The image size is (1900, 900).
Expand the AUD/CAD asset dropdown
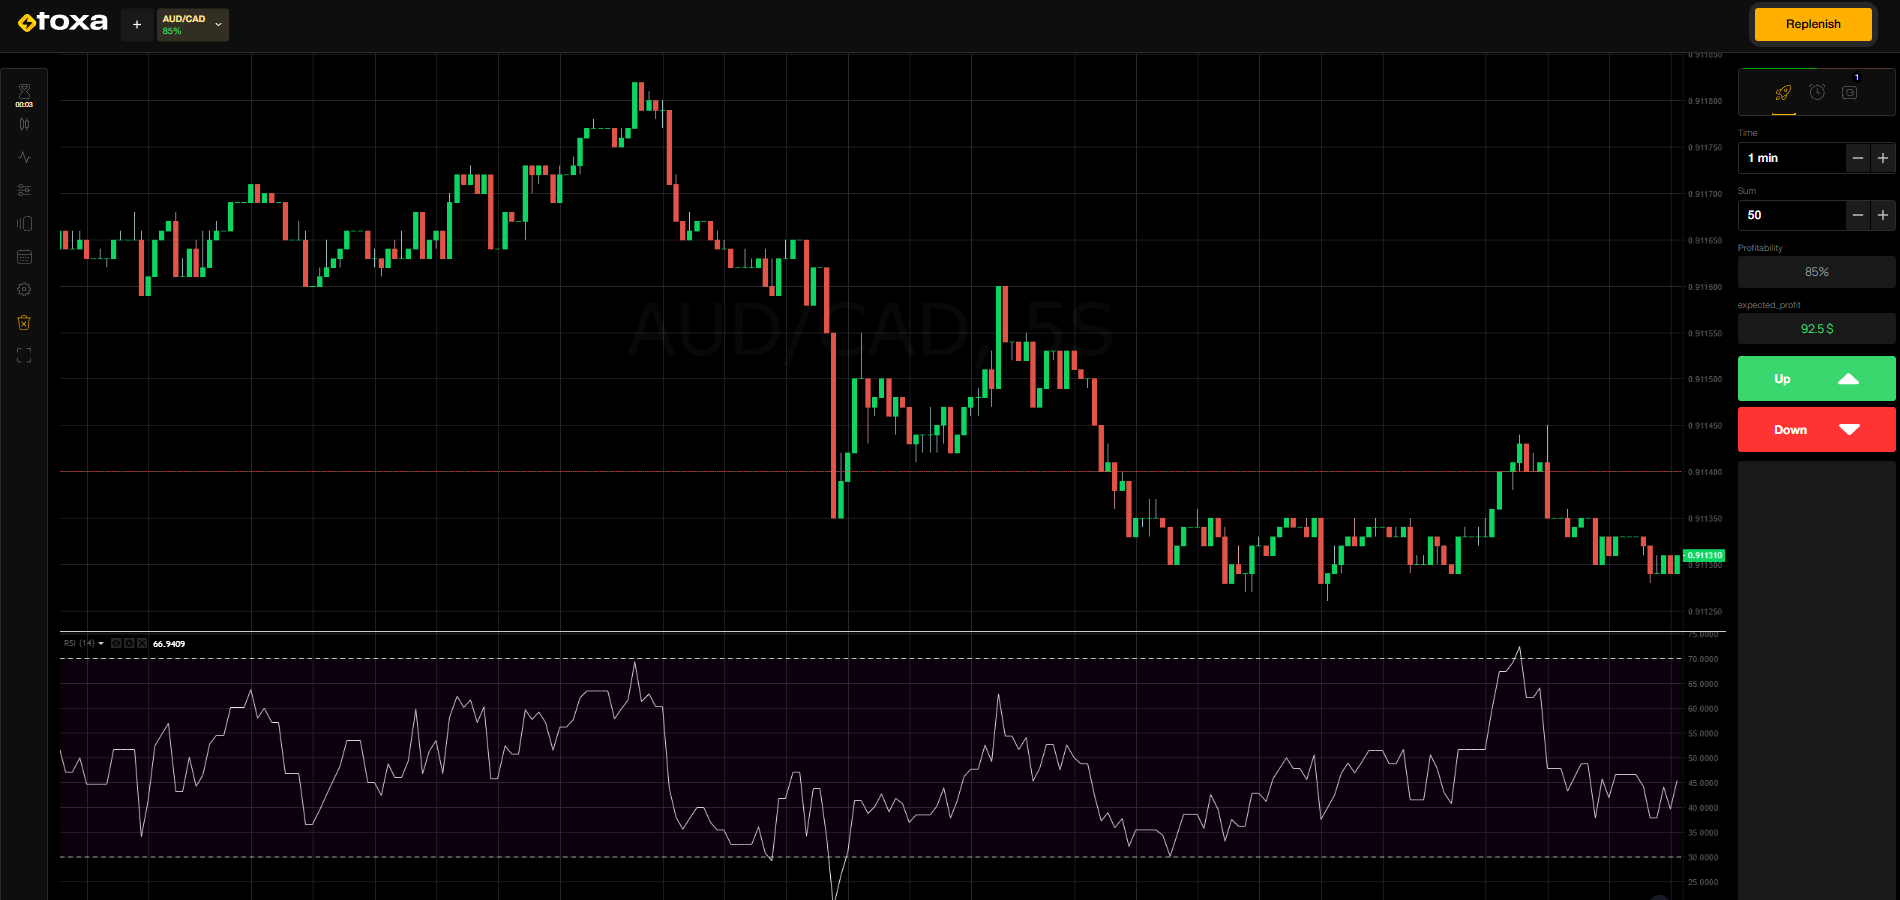pyautogui.click(x=217, y=24)
